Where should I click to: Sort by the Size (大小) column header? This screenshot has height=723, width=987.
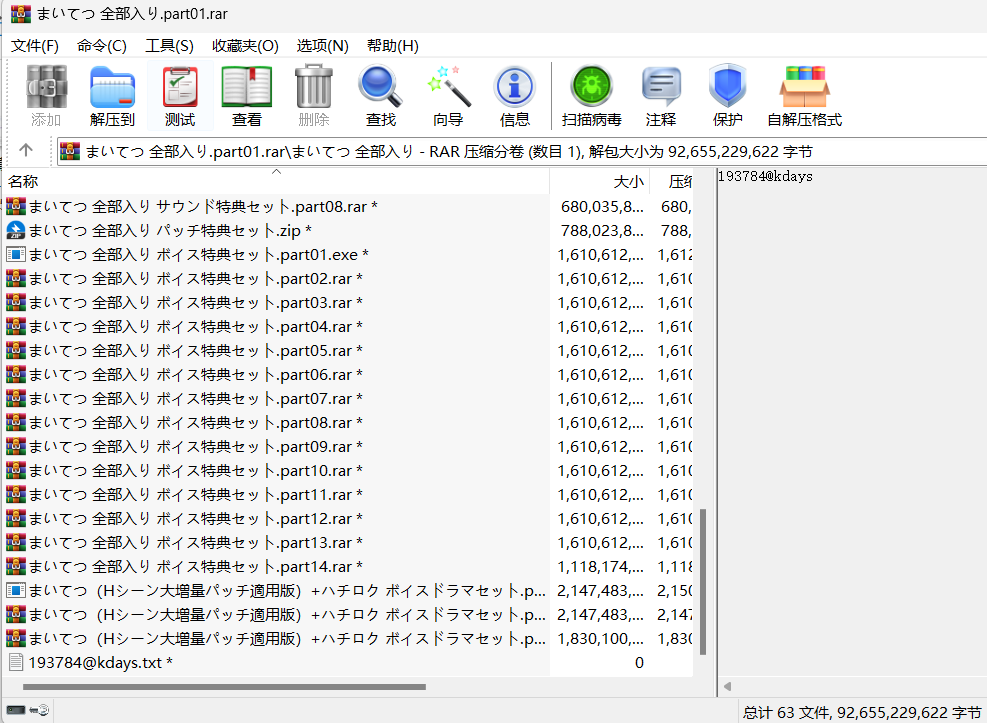click(x=627, y=182)
